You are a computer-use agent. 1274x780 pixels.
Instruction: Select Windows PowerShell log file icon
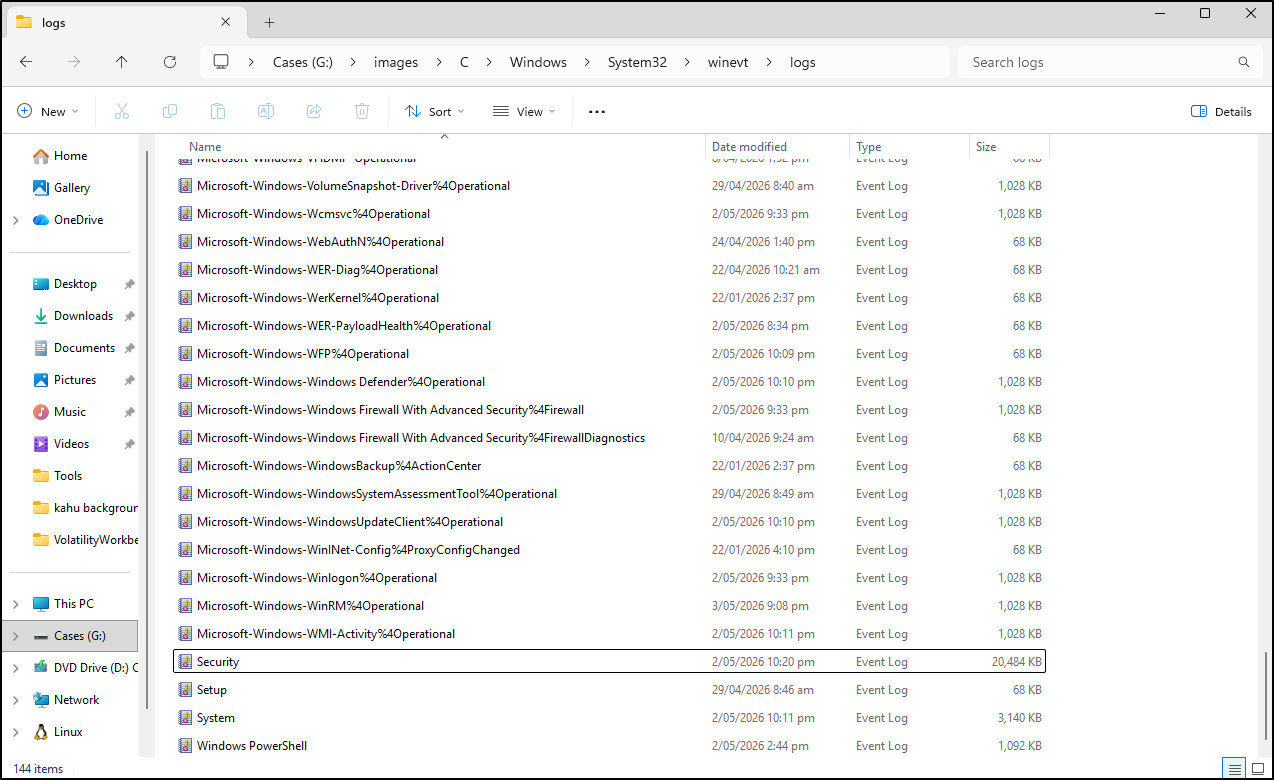184,746
